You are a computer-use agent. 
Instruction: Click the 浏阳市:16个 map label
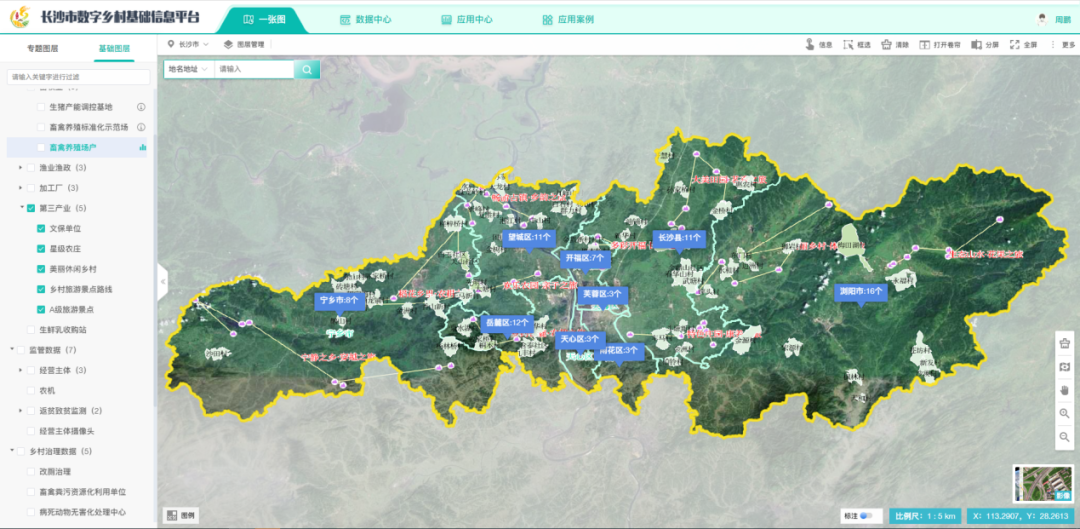tap(860, 291)
